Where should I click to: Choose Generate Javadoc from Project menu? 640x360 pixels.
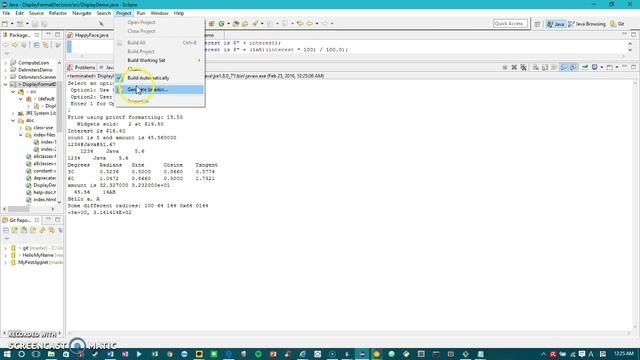coord(159,89)
